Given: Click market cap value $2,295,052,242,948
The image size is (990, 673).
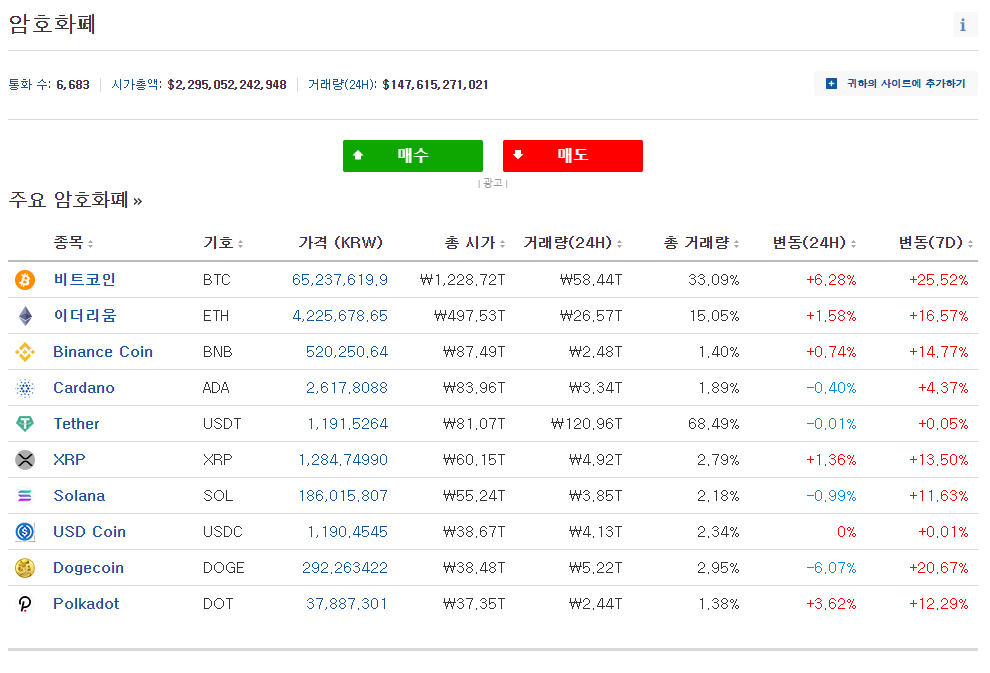Looking at the screenshot, I should click(x=227, y=85).
